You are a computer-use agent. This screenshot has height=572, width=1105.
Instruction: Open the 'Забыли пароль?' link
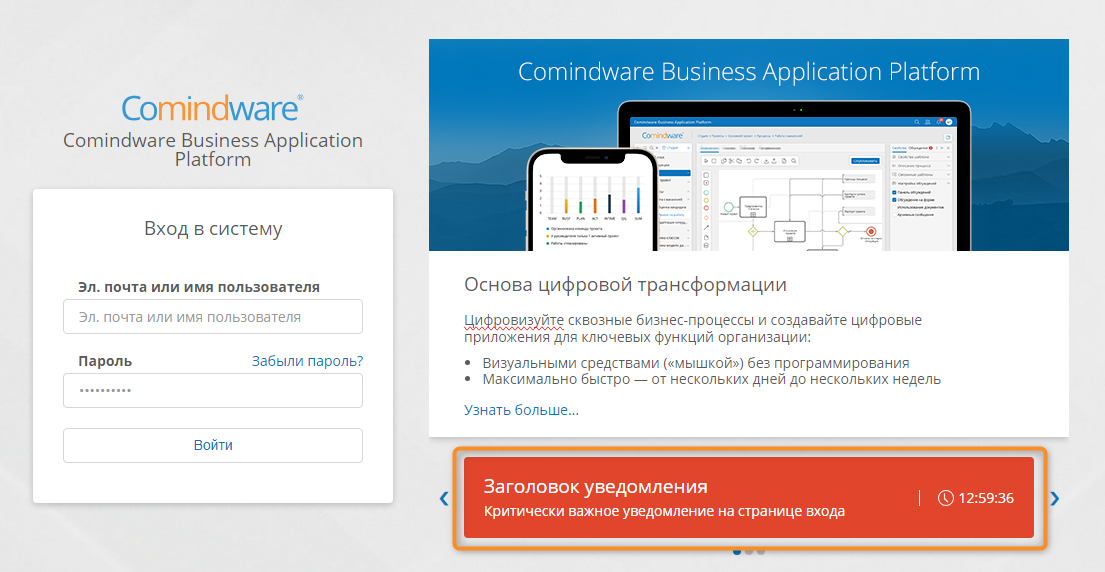click(307, 361)
